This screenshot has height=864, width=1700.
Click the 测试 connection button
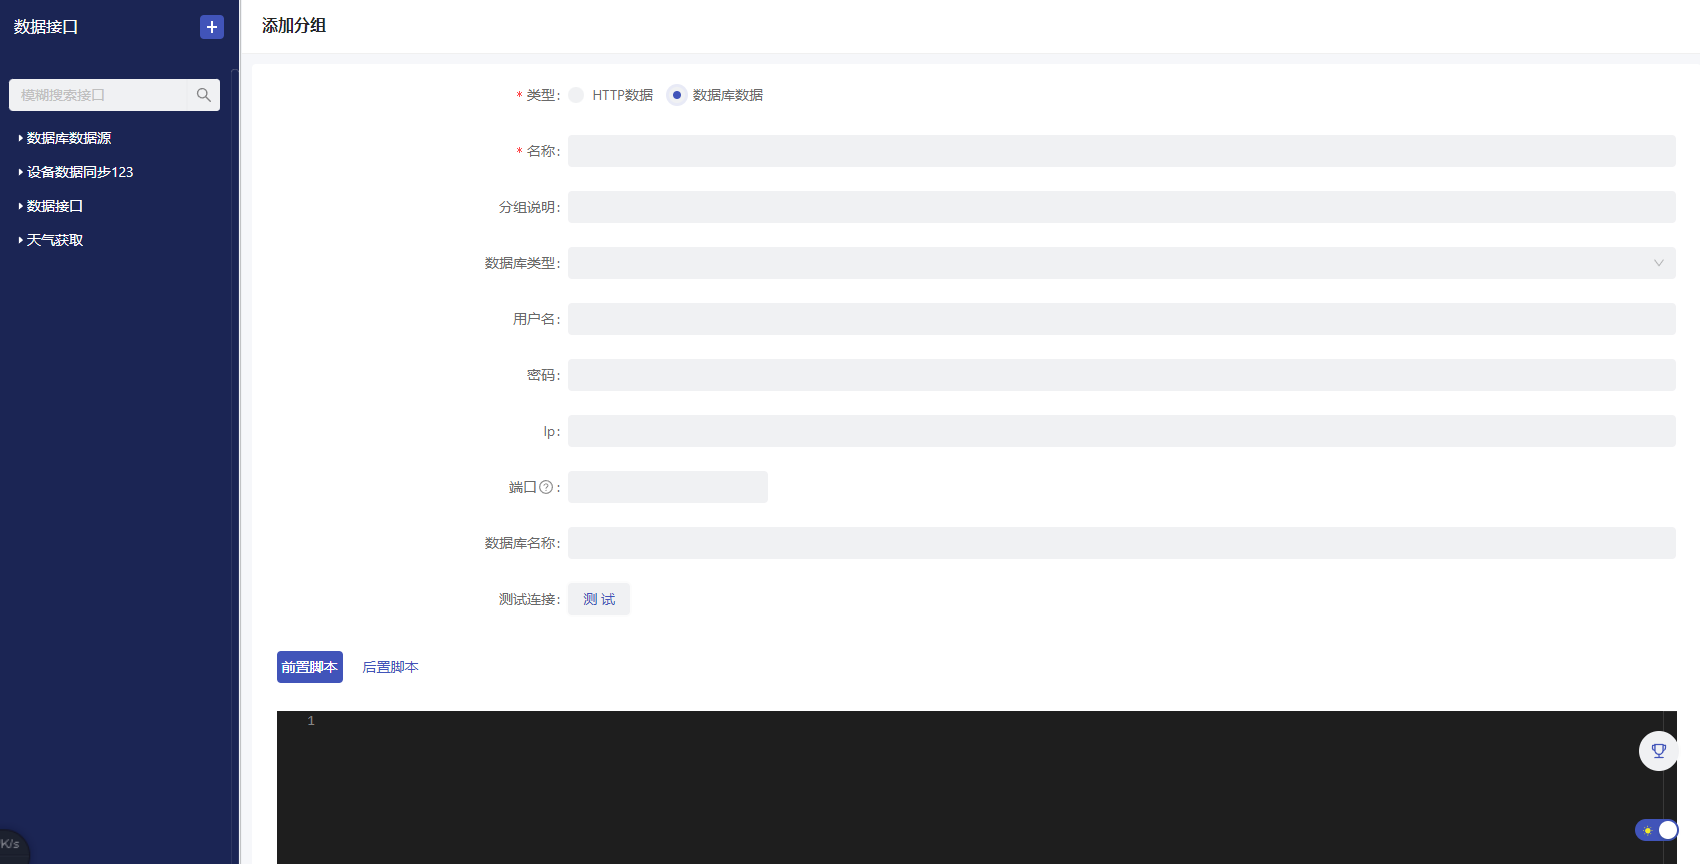pos(599,599)
